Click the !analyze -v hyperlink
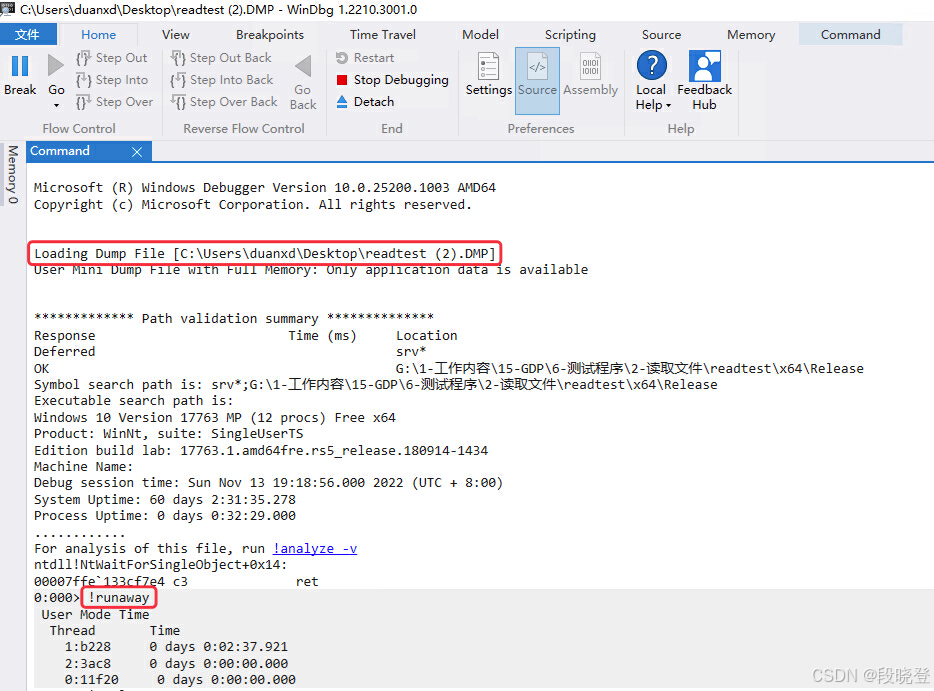The height and width of the screenshot is (691, 934). (314, 548)
